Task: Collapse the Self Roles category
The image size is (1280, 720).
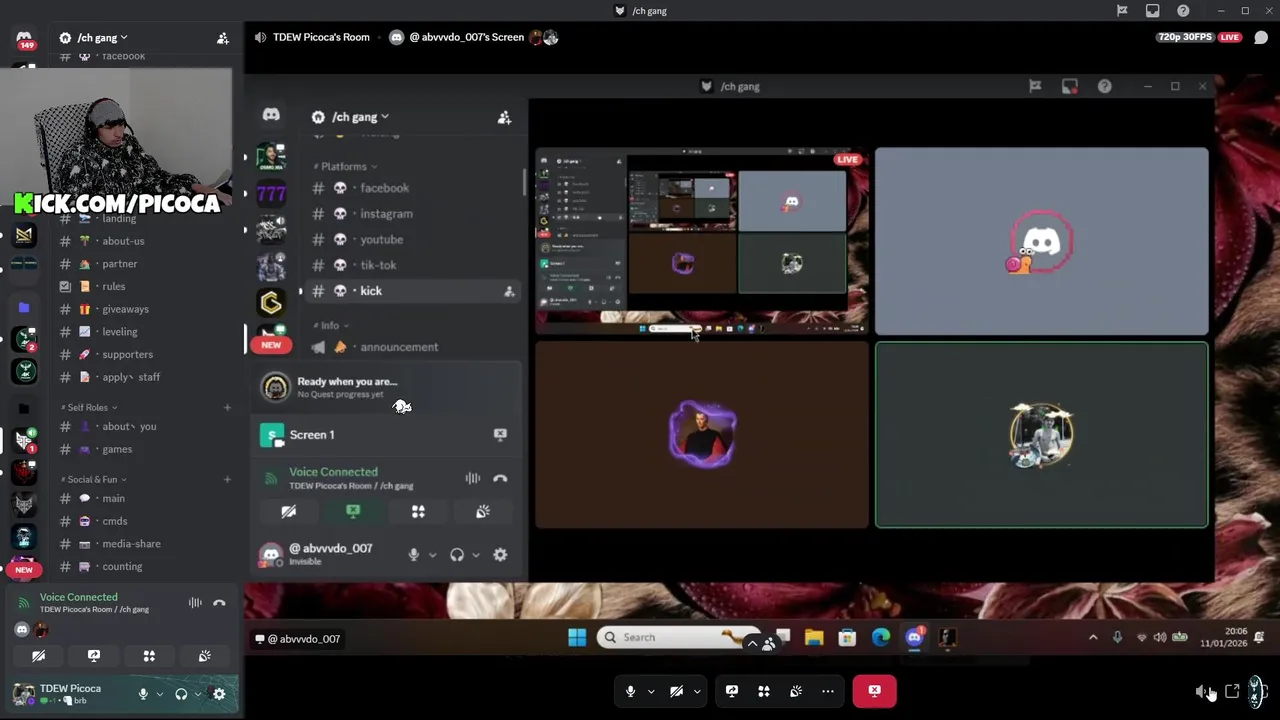Action: point(88,408)
